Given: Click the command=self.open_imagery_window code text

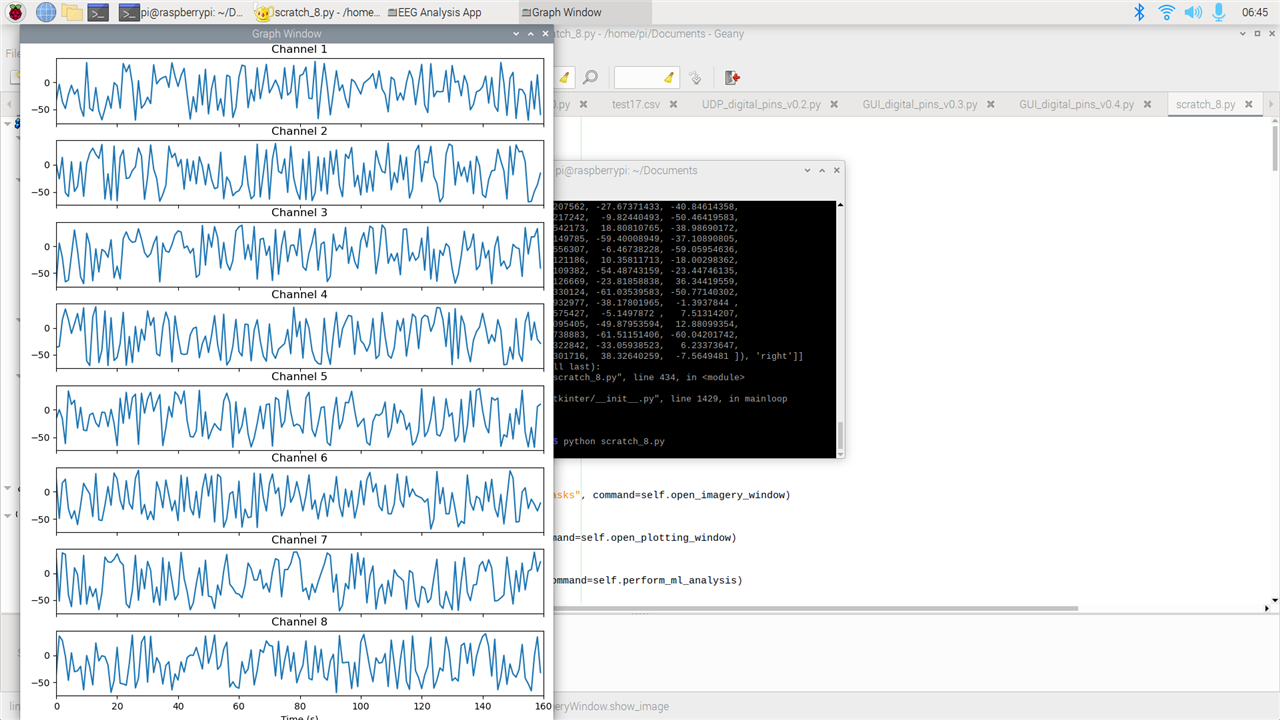Looking at the screenshot, I should pos(691,495).
